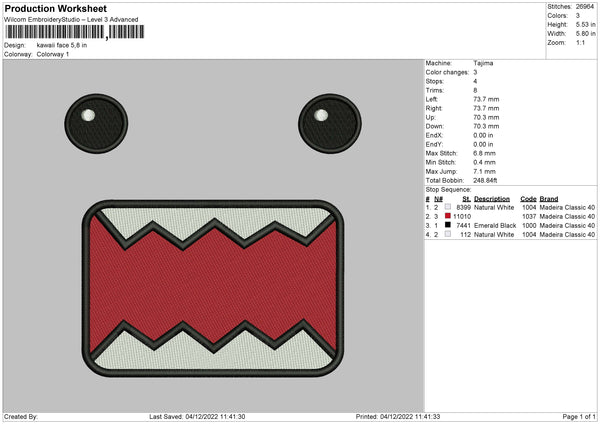
Task: Click the 'Color changes:' label
Action: pos(447,72)
